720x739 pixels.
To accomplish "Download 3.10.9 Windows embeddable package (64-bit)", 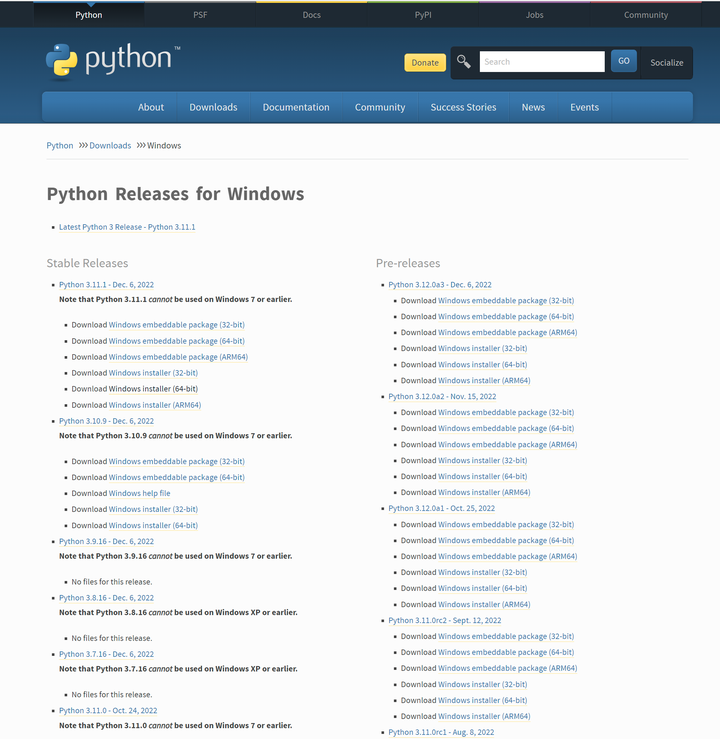I will click(x=177, y=477).
